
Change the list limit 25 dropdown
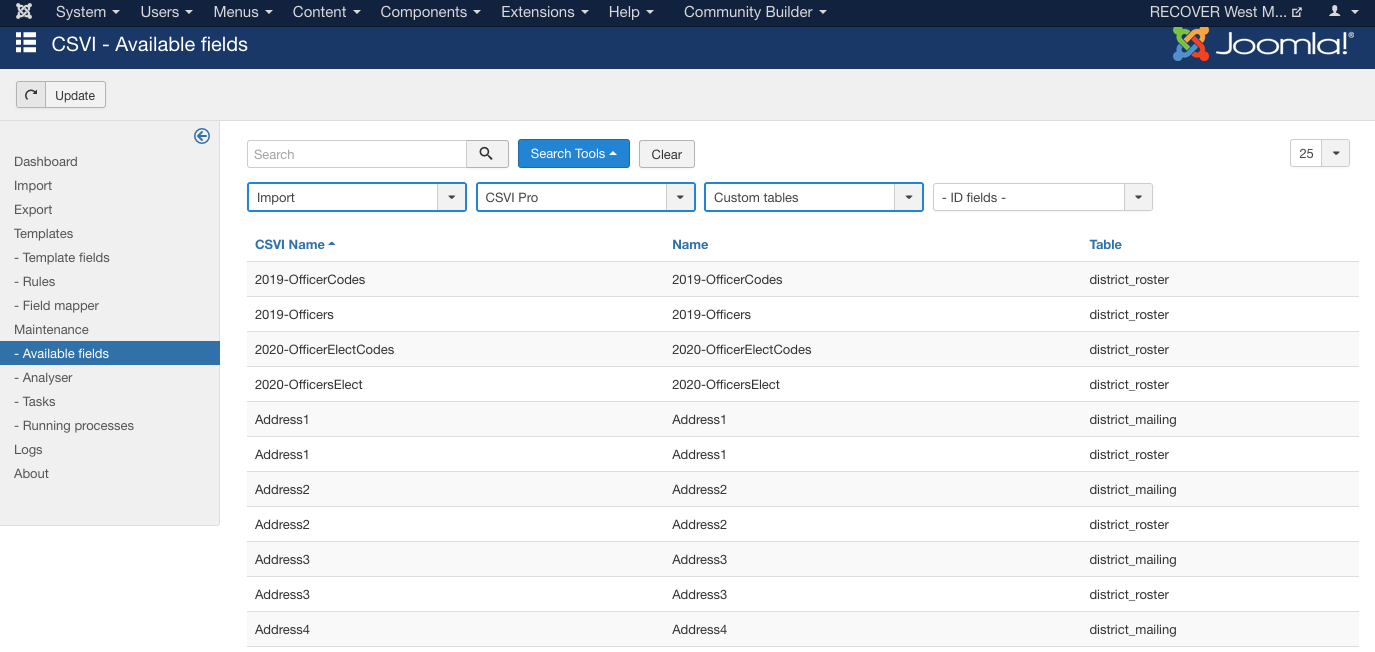coord(1319,154)
